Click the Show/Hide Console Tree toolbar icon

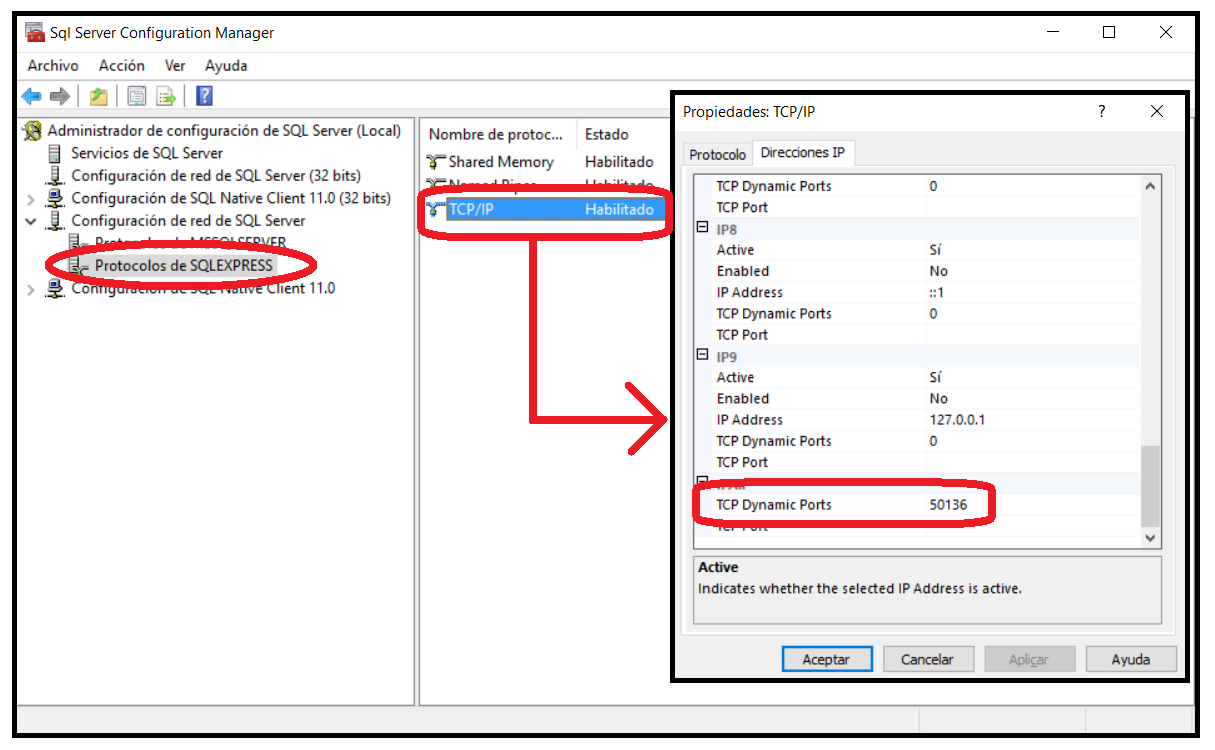click(136, 96)
